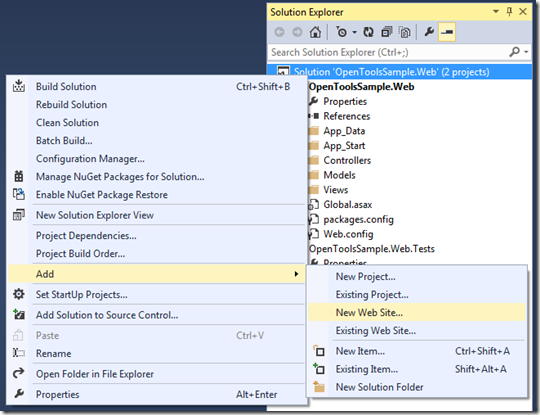Select the Models folder
This screenshot has height=415, width=540.
339,175
